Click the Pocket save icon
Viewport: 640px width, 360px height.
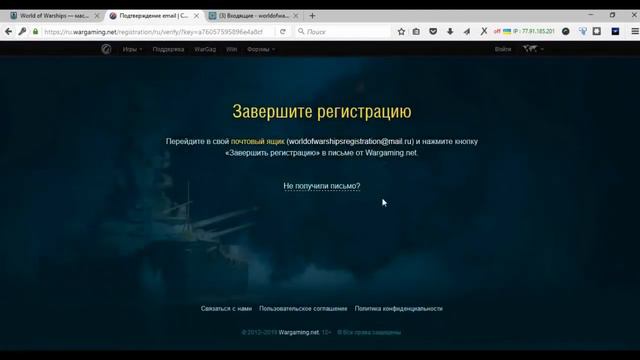tap(433, 31)
